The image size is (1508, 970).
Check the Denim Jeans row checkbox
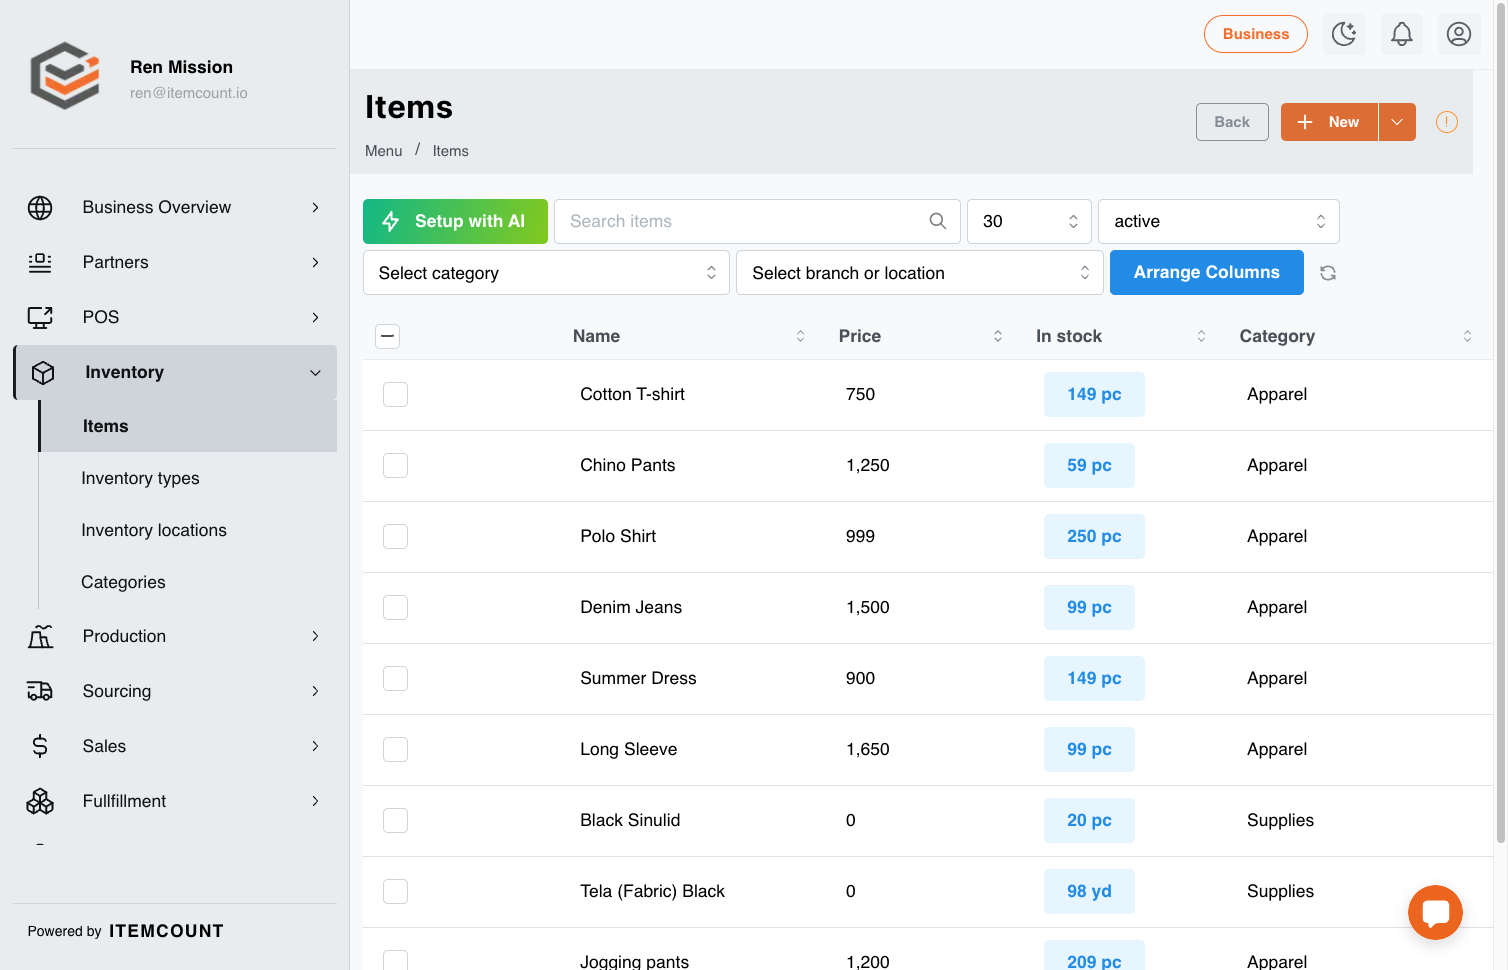click(x=396, y=608)
